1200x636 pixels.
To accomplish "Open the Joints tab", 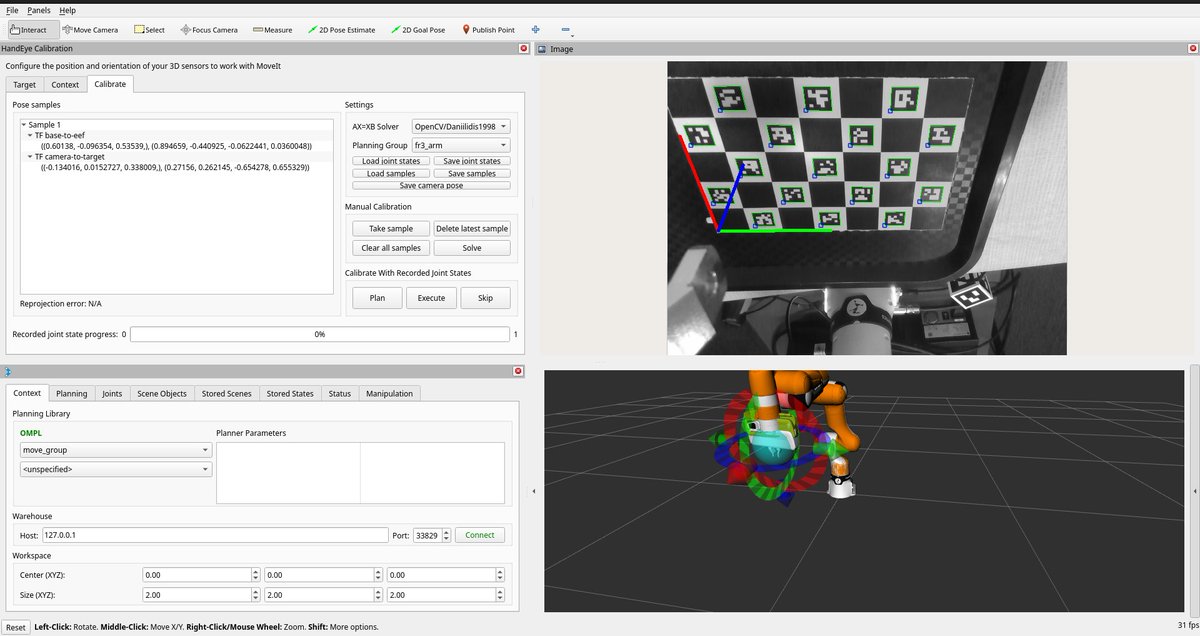I will [112, 393].
